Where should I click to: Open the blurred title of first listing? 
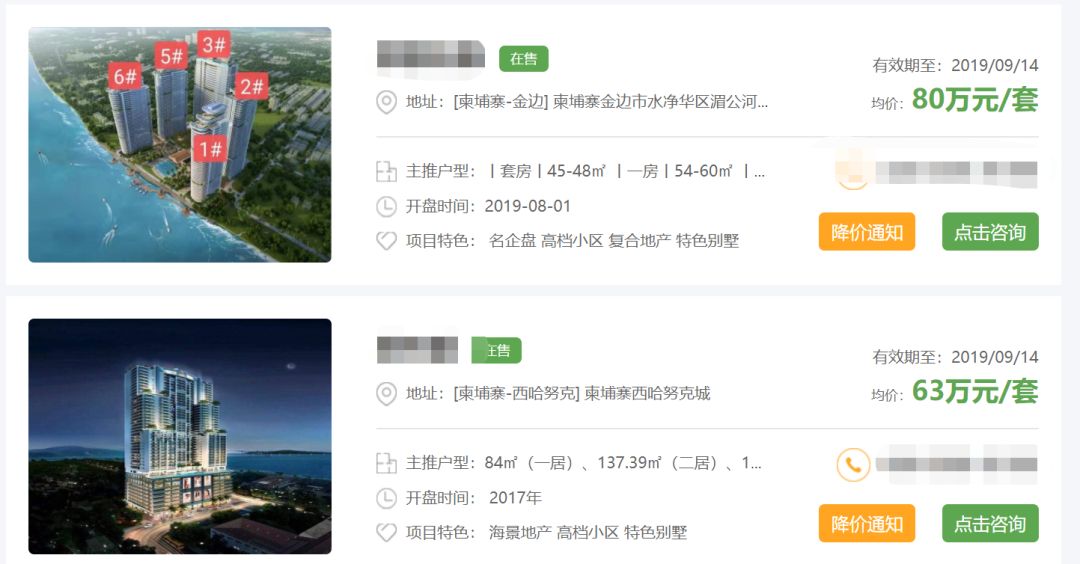431,55
